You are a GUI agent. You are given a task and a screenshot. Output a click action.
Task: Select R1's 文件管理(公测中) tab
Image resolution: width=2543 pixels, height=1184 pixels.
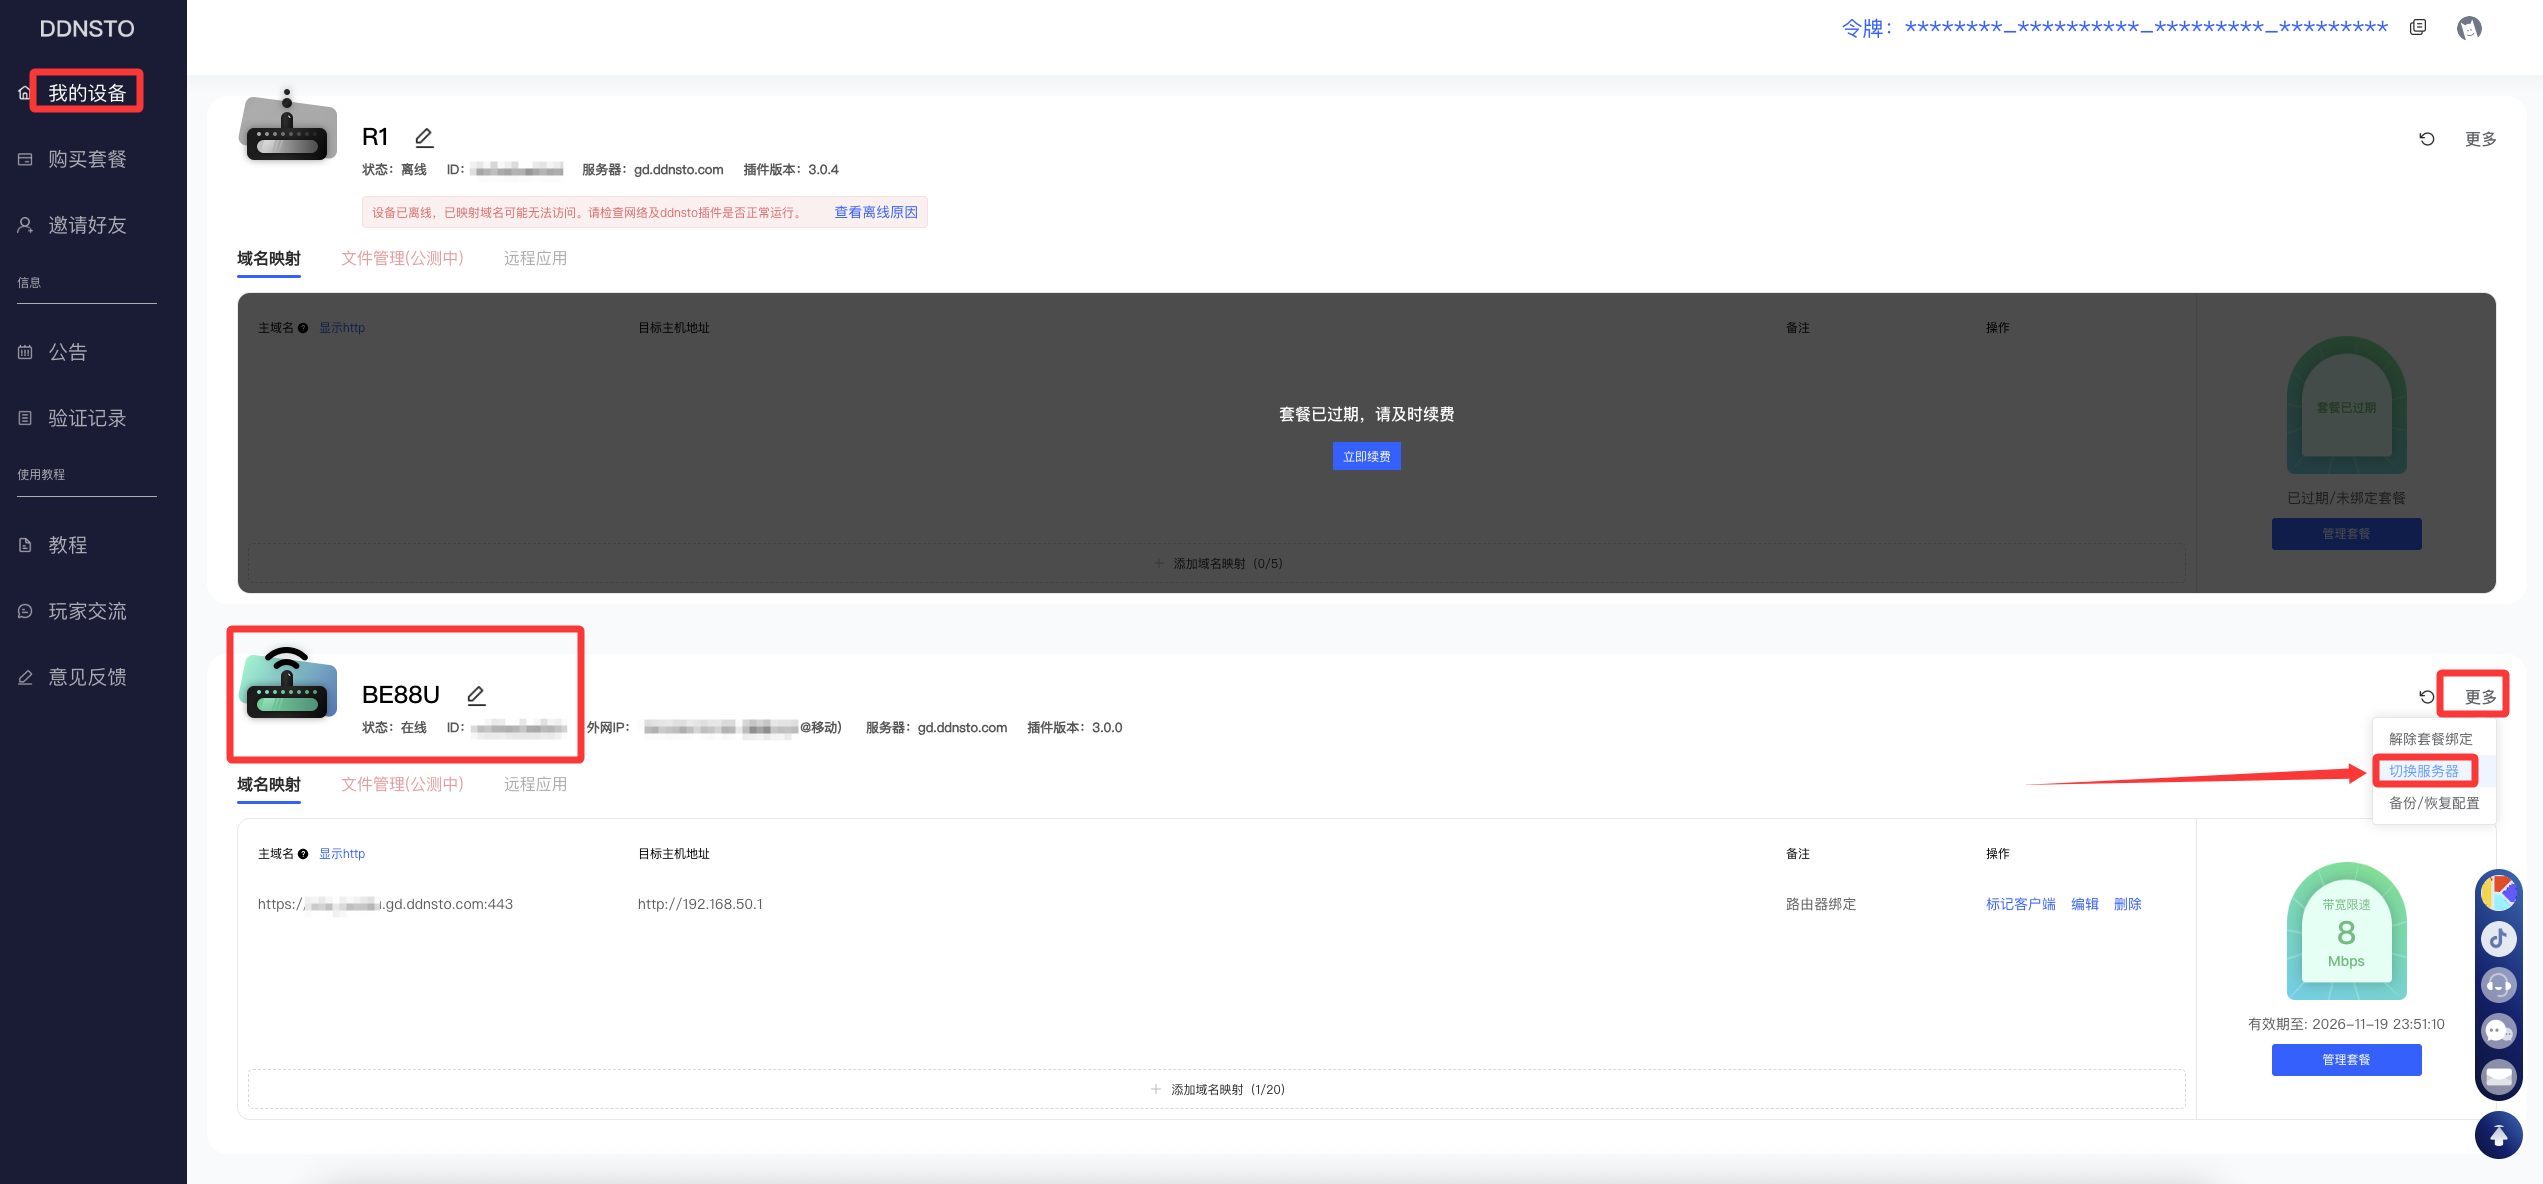click(x=402, y=258)
